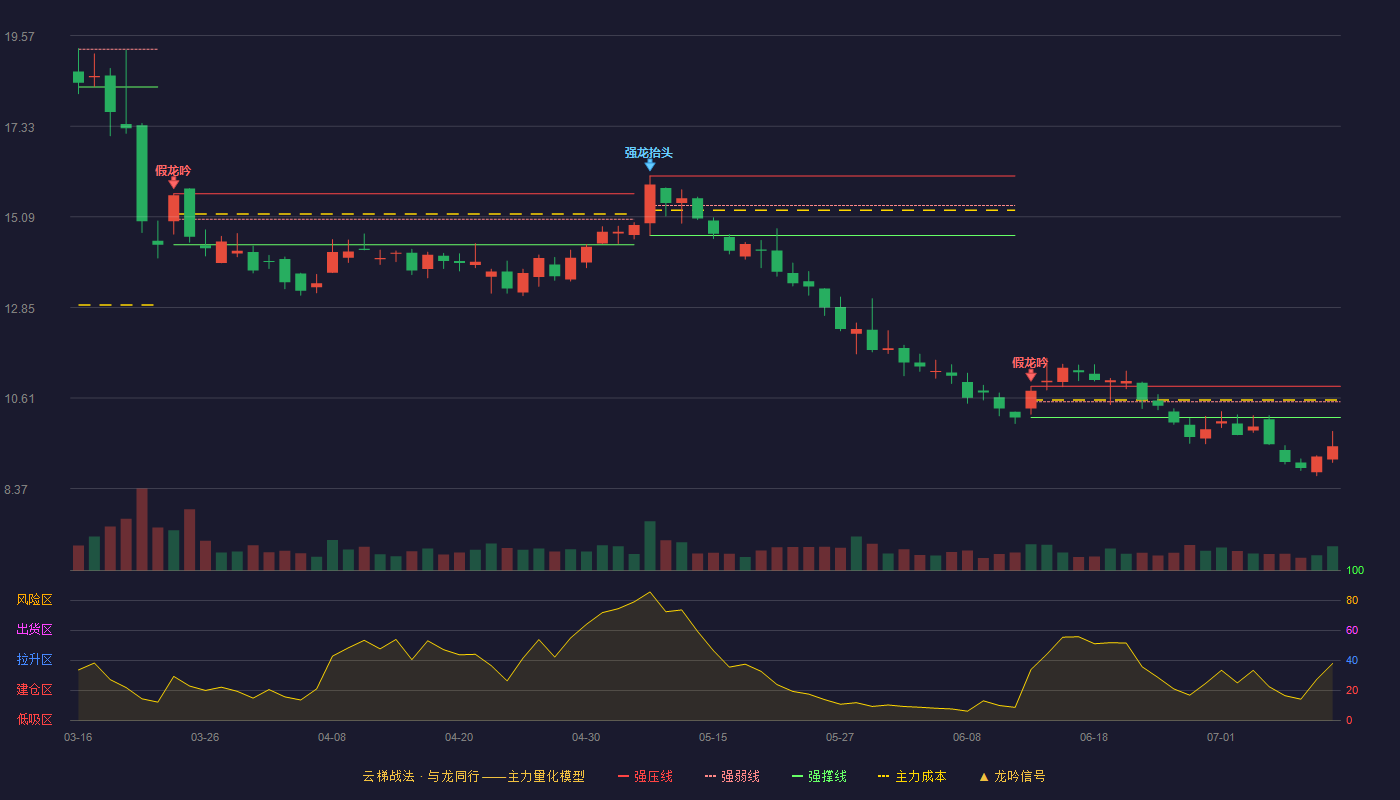
Task: Click the blue arrow under 强龙抬头 label
Action: [x=650, y=165]
